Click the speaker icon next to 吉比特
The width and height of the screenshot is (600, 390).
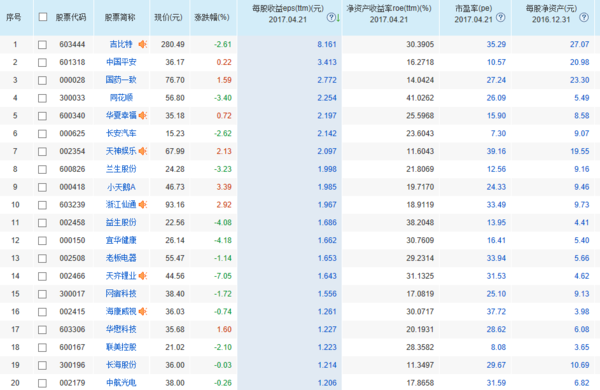tap(142, 44)
